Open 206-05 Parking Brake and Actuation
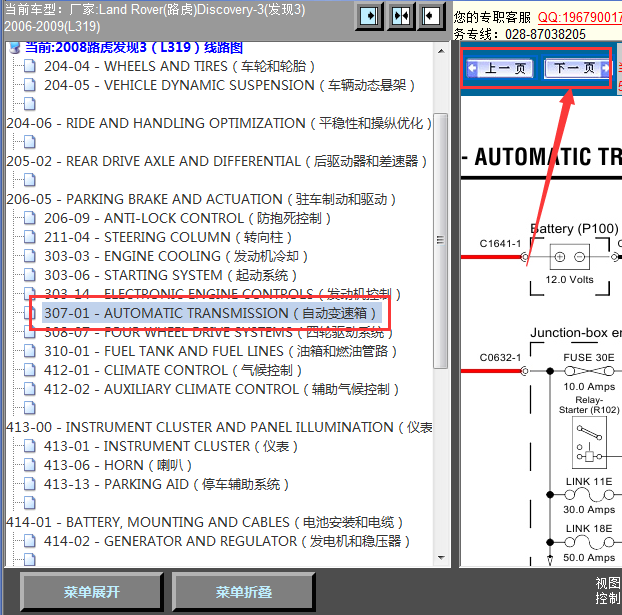 click(x=201, y=199)
